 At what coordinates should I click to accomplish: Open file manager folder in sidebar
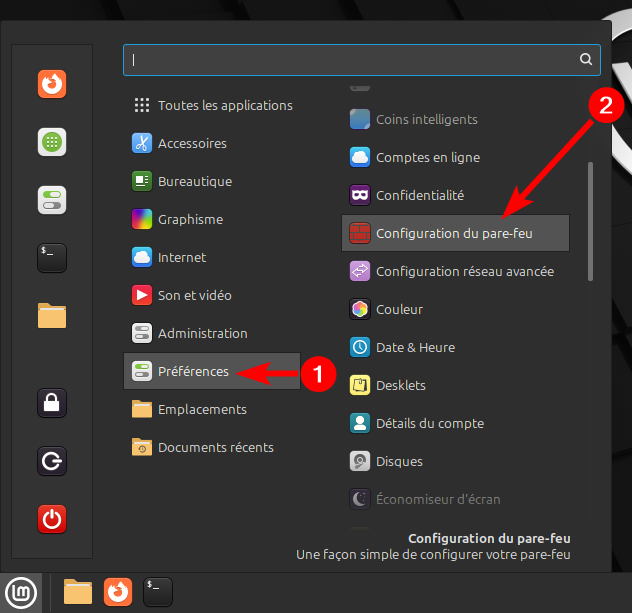[52, 315]
